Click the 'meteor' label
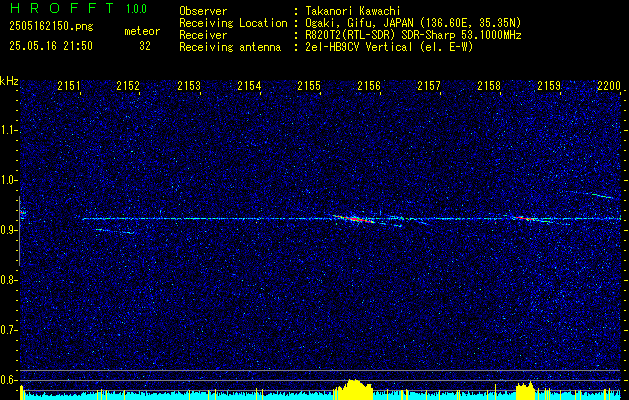Image resolution: width=629 pixels, height=400 pixels. coord(142,31)
